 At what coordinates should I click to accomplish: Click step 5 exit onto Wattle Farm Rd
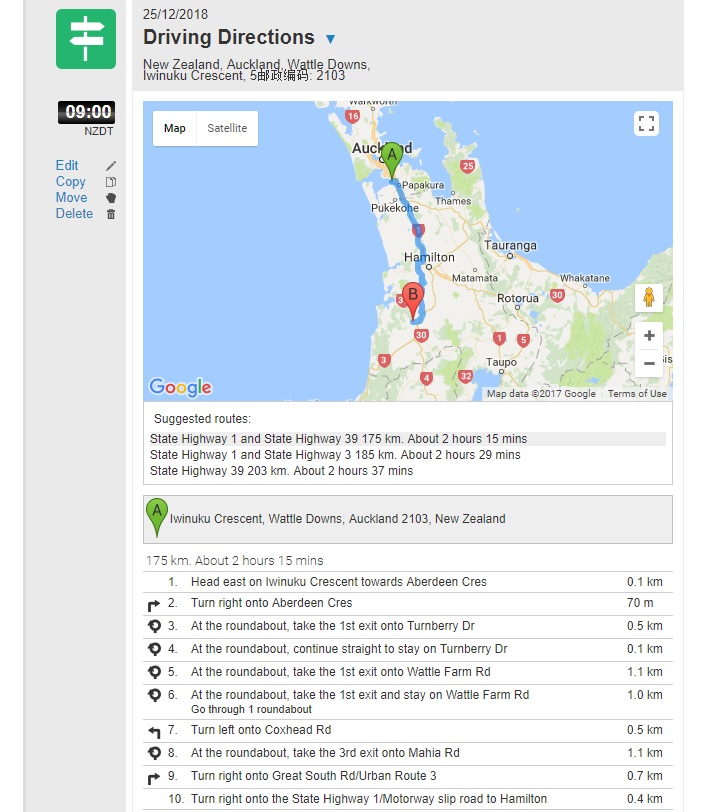pos(408,672)
